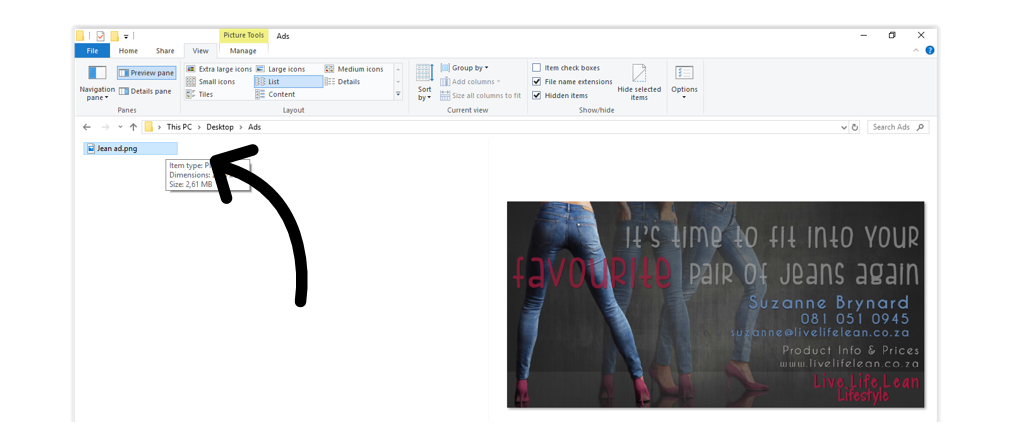The image size is (1011, 445).
Task: Click the help question mark icon
Action: (x=930, y=50)
